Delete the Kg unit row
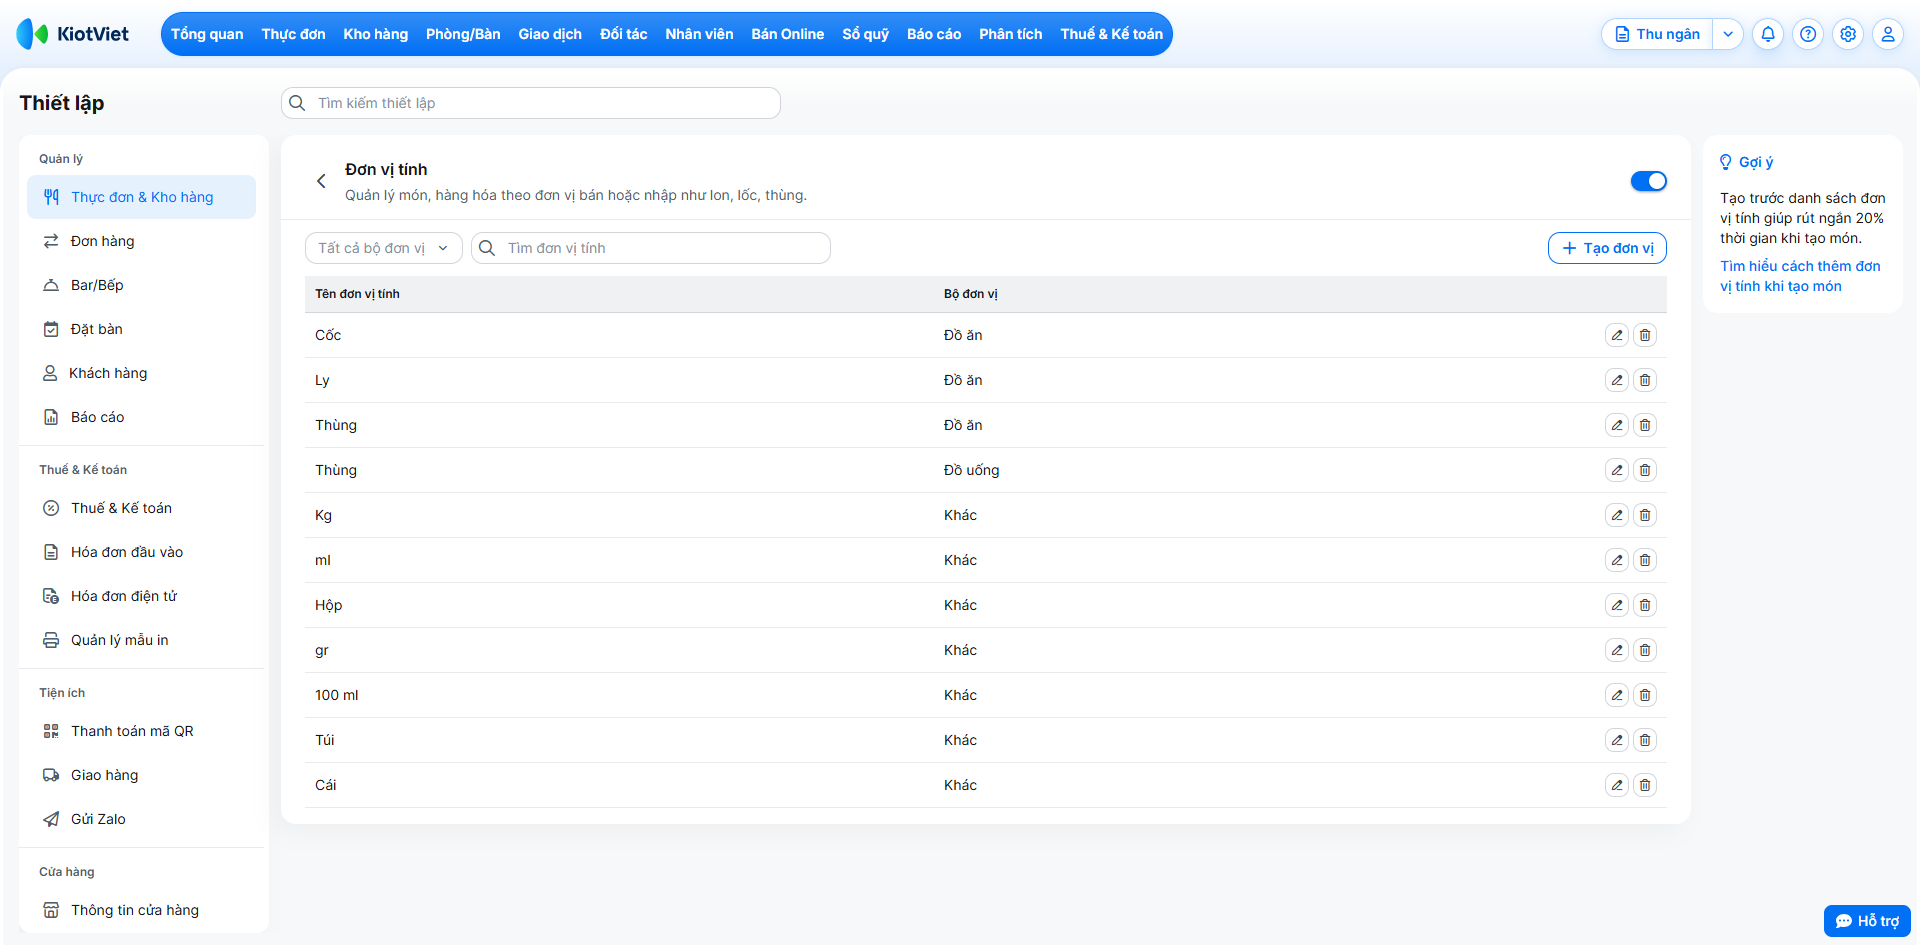Image resolution: width=1920 pixels, height=945 pixels. click(x=1645, y=515)
